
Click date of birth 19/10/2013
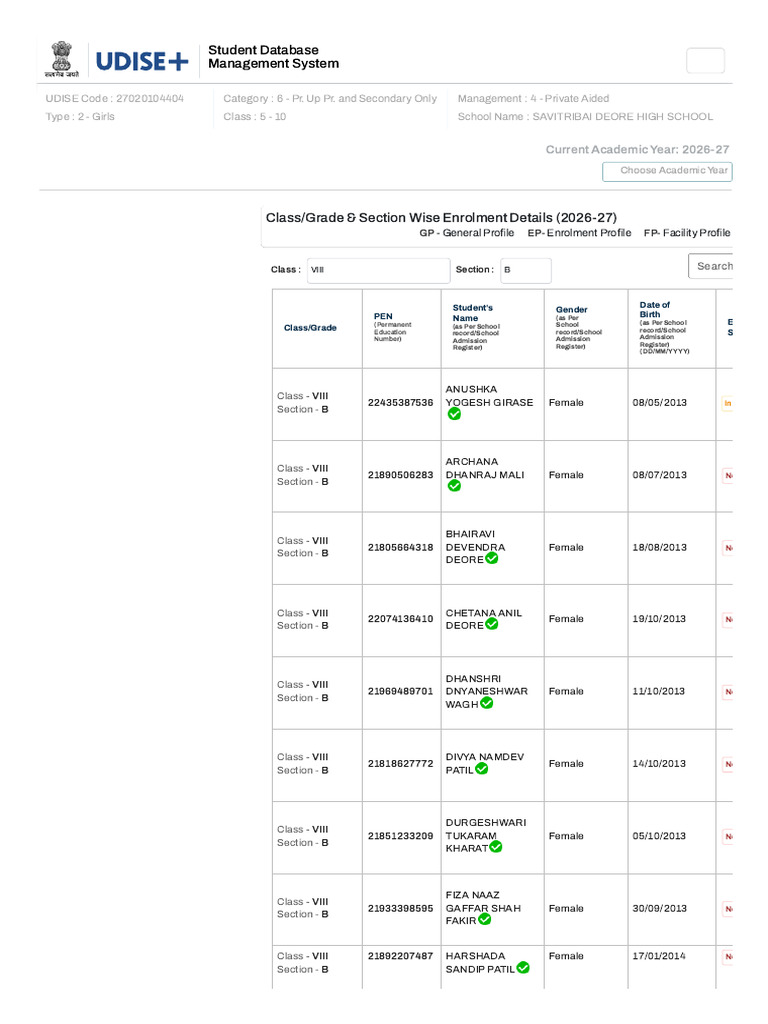pos(659,619)
